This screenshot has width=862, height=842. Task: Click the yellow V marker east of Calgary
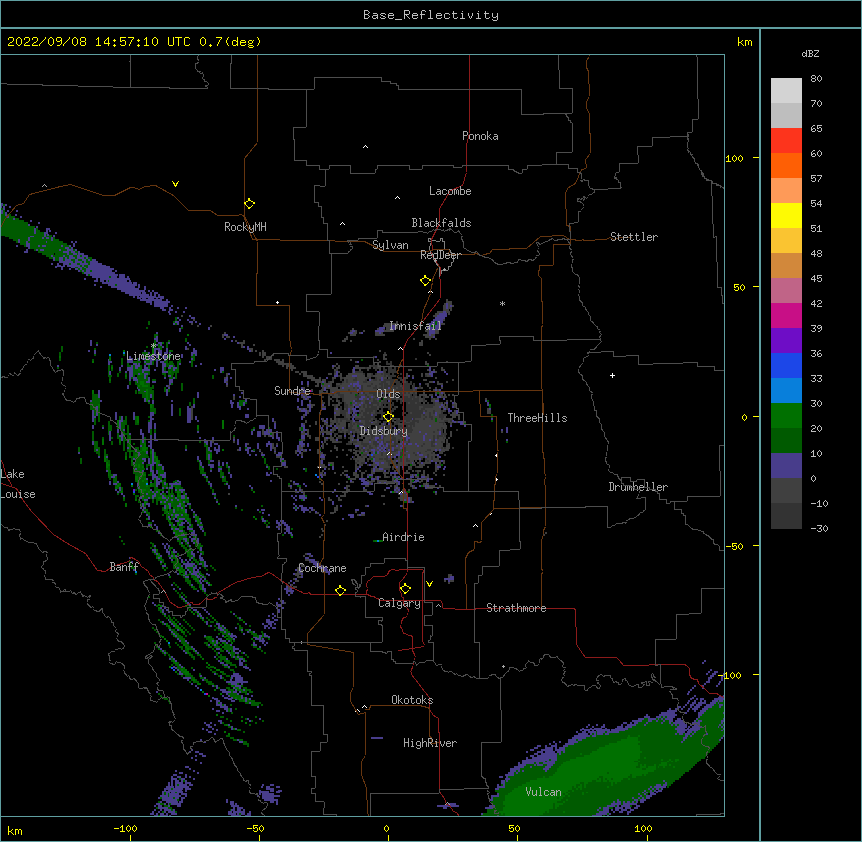coord(429,584)
